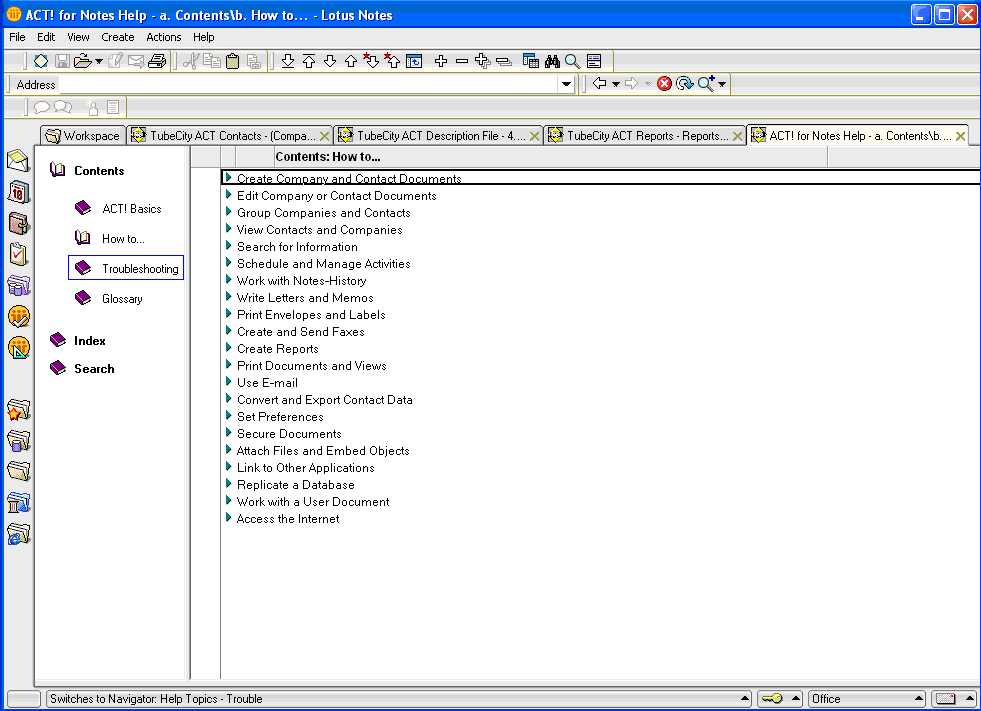Open the Go Back history dropdown arrow
Image resolution: width=981 pixels, height=711 pixels.
[616, 84]
